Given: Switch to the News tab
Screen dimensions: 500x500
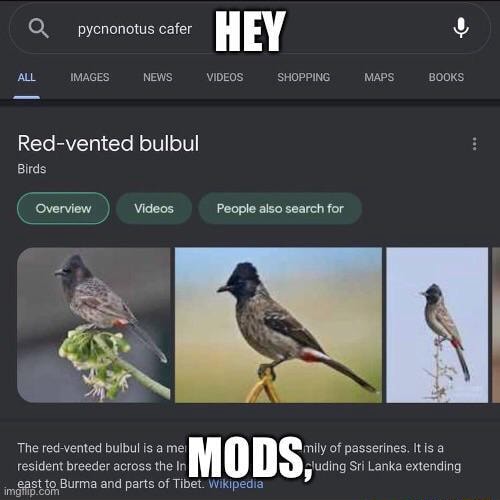Looking at the screenshot, I should click(158, 77).
